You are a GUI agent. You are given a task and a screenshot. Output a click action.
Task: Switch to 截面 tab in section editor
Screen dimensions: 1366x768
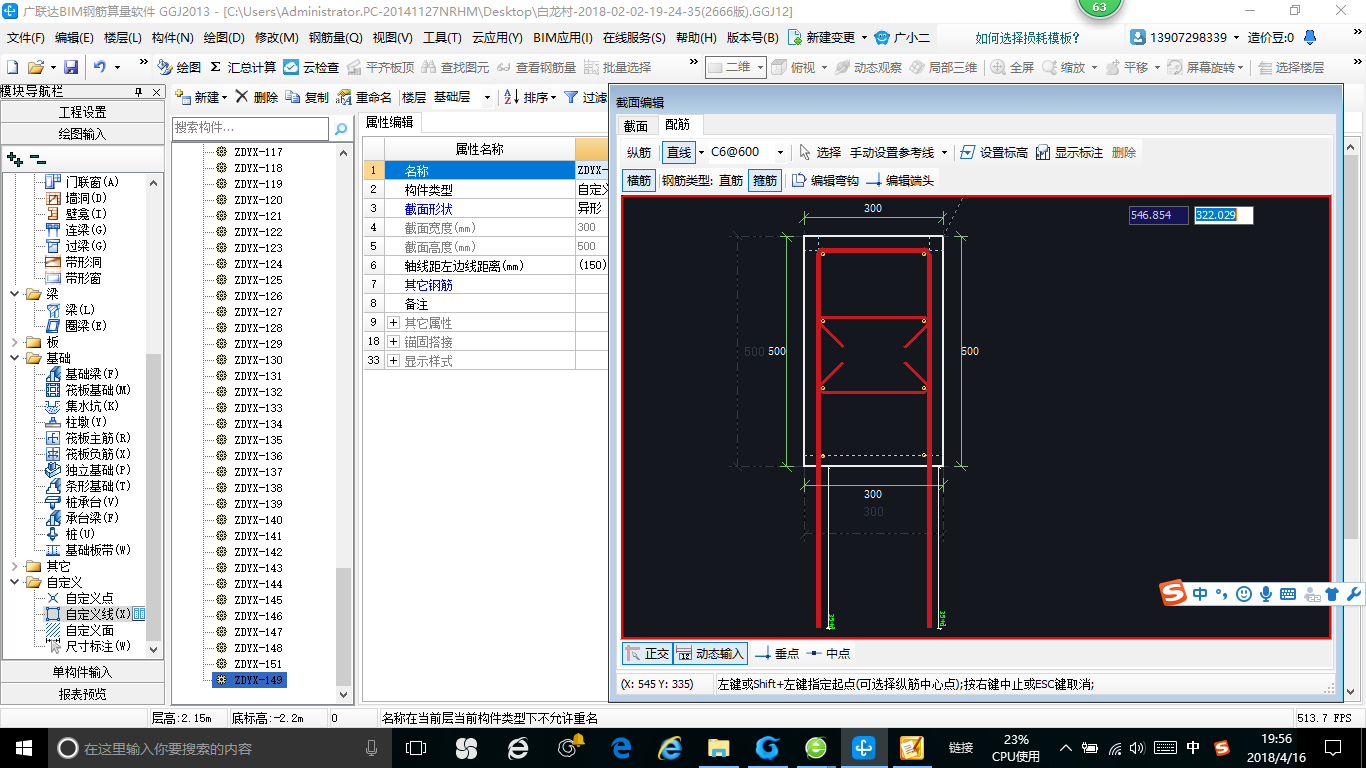[636, 125]
